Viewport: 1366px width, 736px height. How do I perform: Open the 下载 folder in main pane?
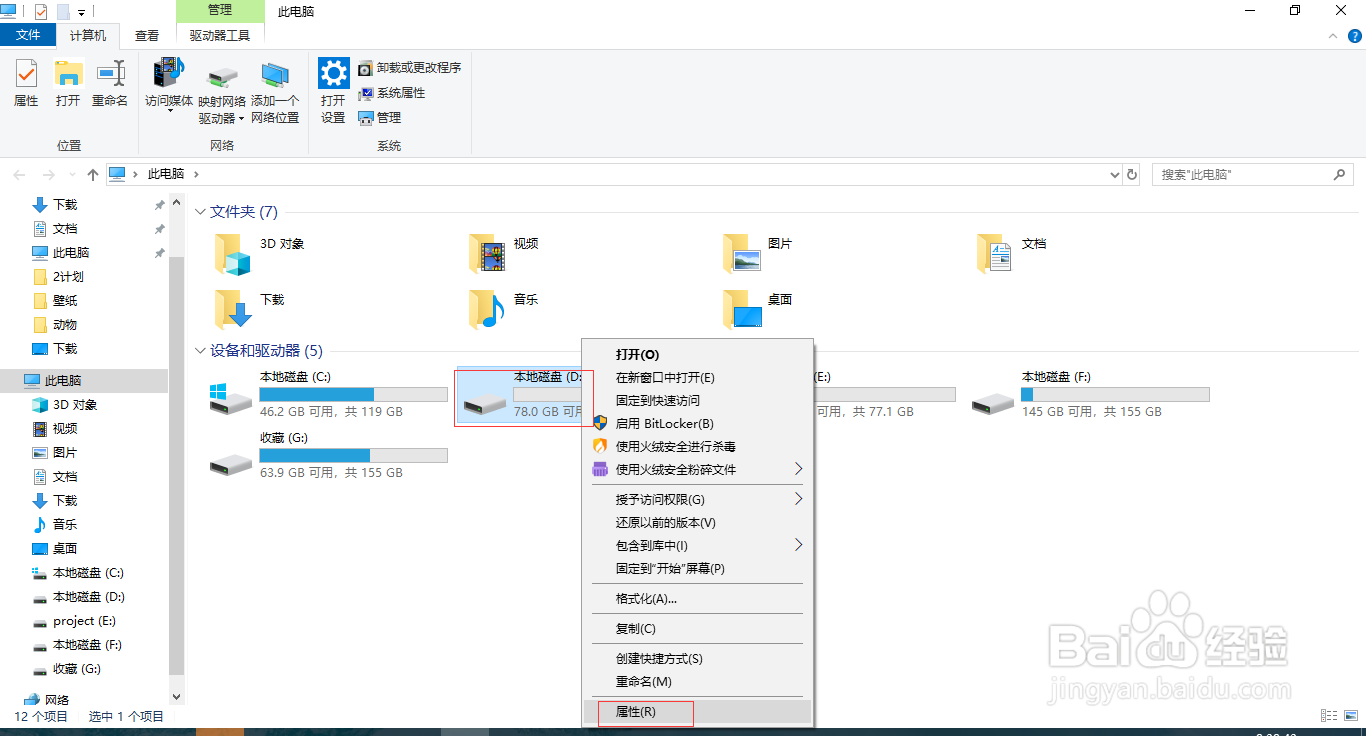pyautogui.click(x=232, y=310)
